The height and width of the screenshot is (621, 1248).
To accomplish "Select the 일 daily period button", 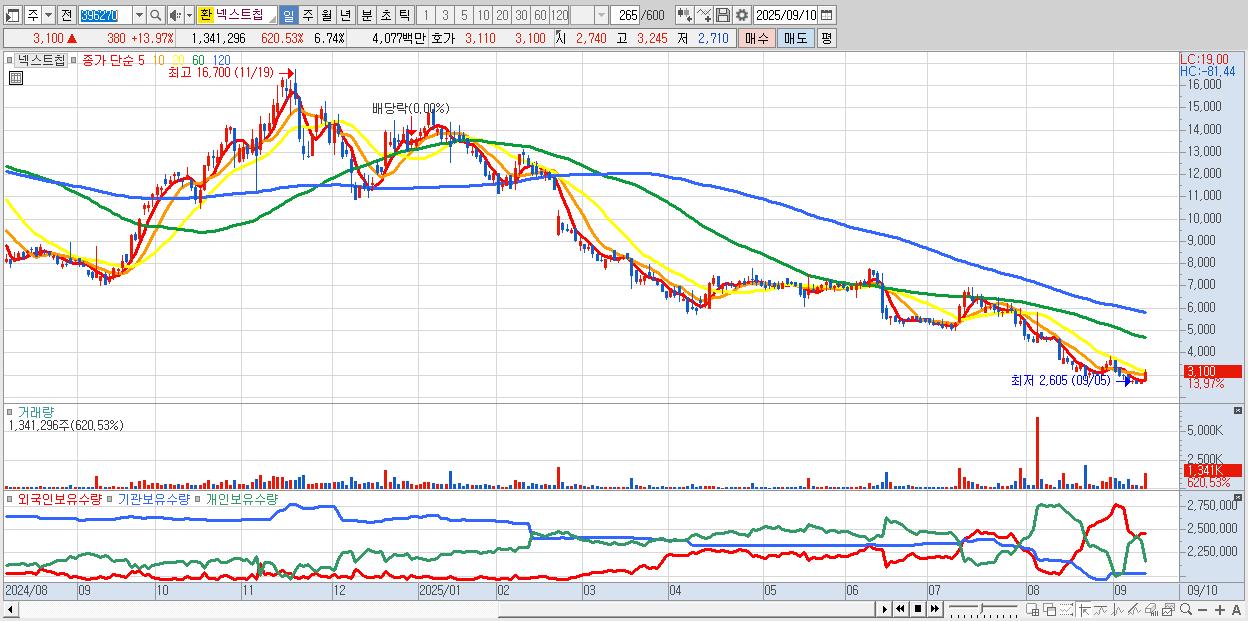I will click(288, 15).
